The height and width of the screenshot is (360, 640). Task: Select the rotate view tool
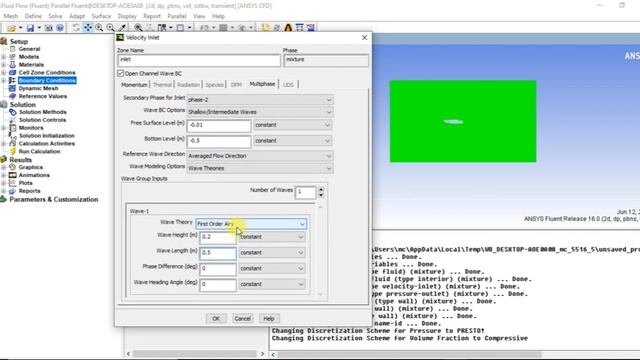point(76,28)
